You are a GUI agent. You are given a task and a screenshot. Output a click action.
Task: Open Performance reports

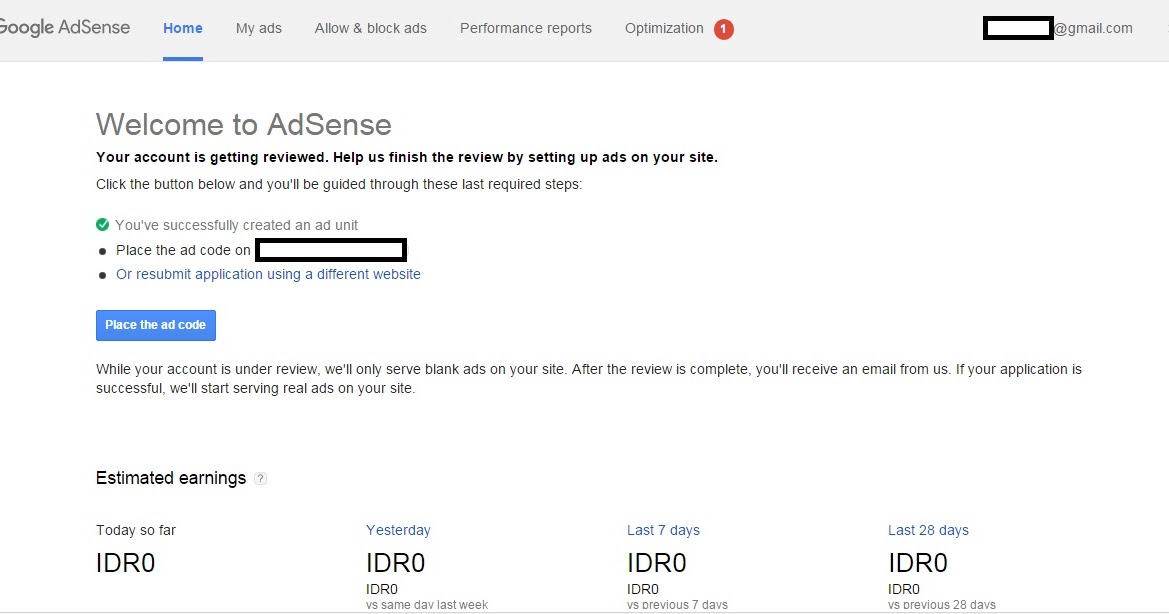pyautogui.click(x=525, y=28)
